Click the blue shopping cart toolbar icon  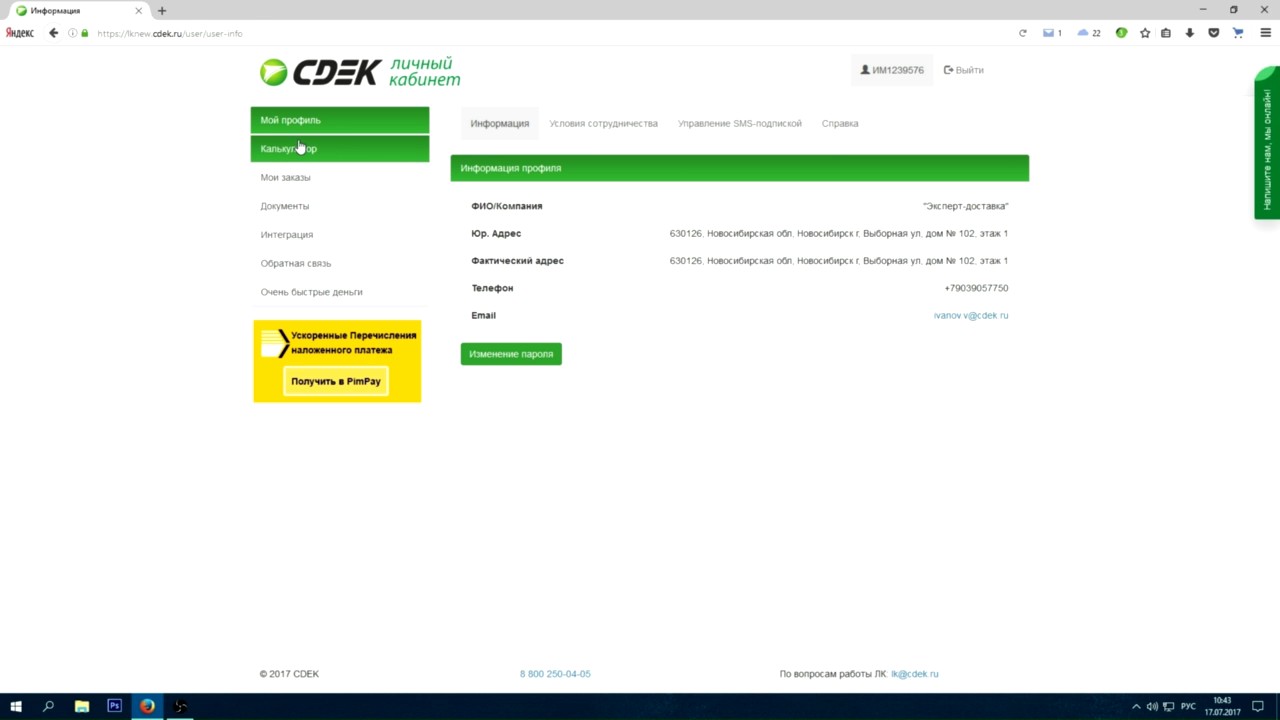point(1238,33)
